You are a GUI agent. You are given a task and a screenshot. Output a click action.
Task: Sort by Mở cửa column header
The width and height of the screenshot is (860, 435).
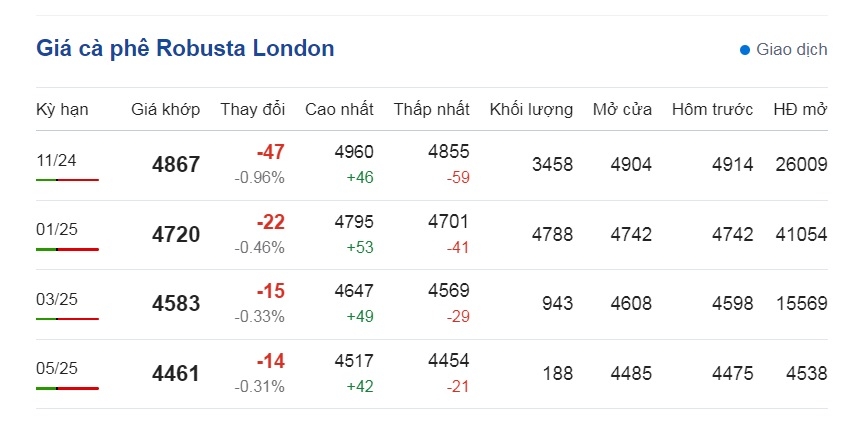[623, 109]
